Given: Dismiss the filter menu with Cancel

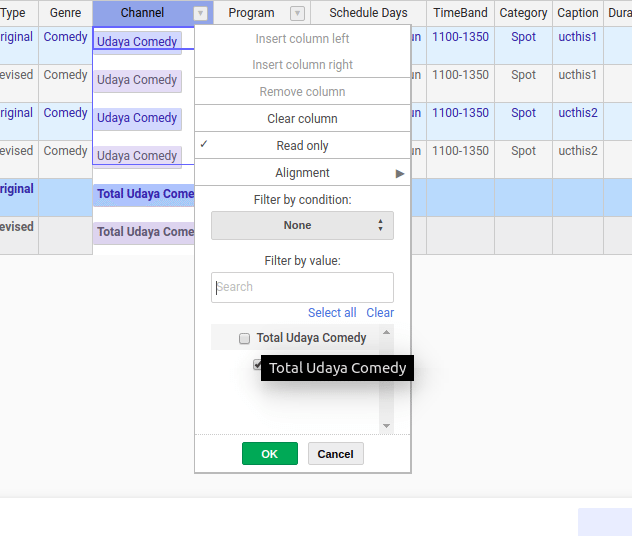Looking at the screenshot, I should pos(336,454).
